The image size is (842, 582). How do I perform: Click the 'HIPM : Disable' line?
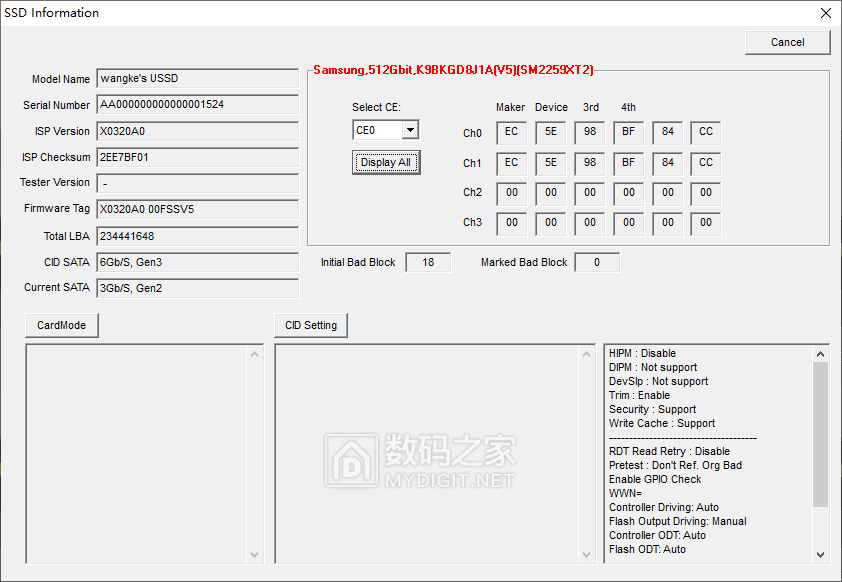pos(642,353)
